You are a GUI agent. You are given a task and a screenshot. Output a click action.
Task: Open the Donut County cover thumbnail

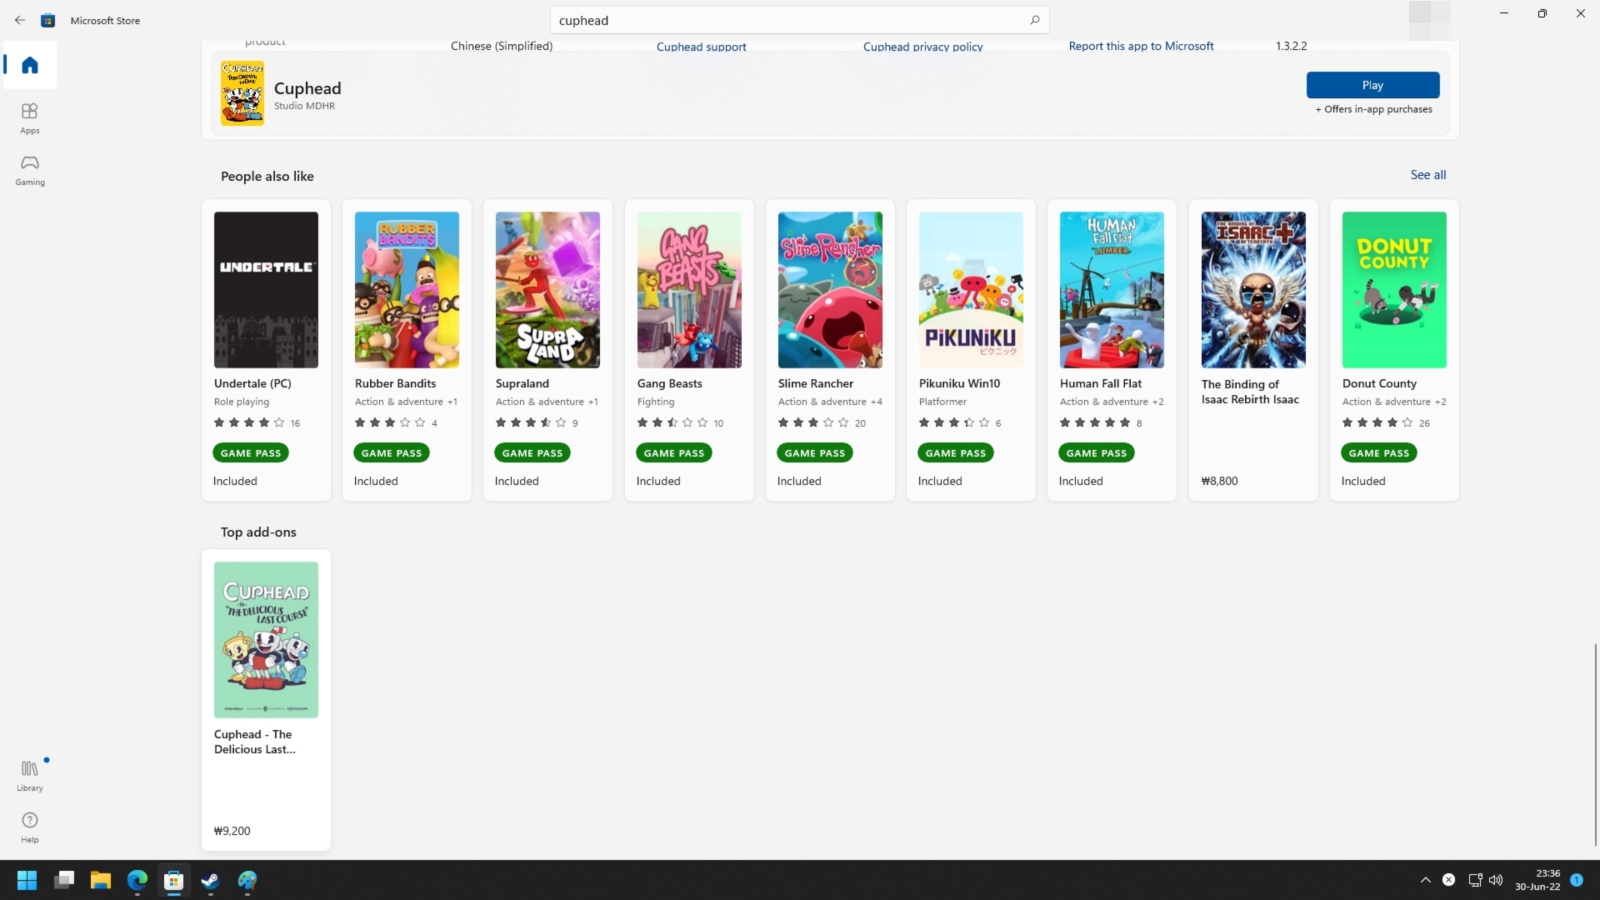click(x=1394, y=290)
